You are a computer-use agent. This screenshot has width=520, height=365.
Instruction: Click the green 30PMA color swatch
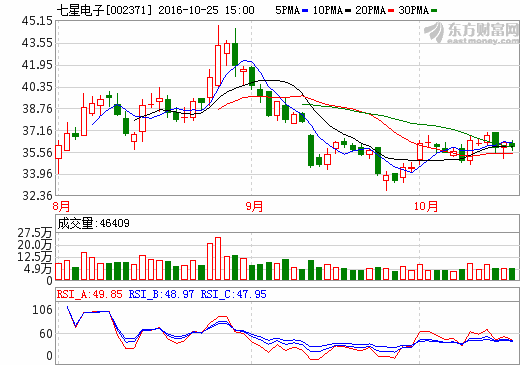[434, 11]
